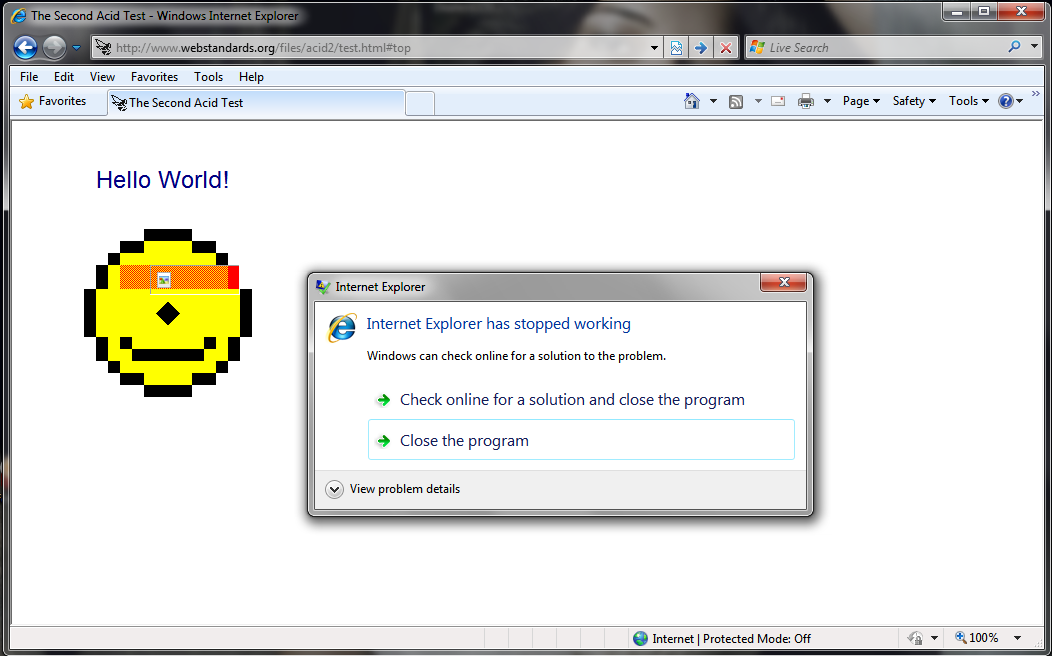
Task: Click 'Windows can check online' message text
Action: coord(516,356)
